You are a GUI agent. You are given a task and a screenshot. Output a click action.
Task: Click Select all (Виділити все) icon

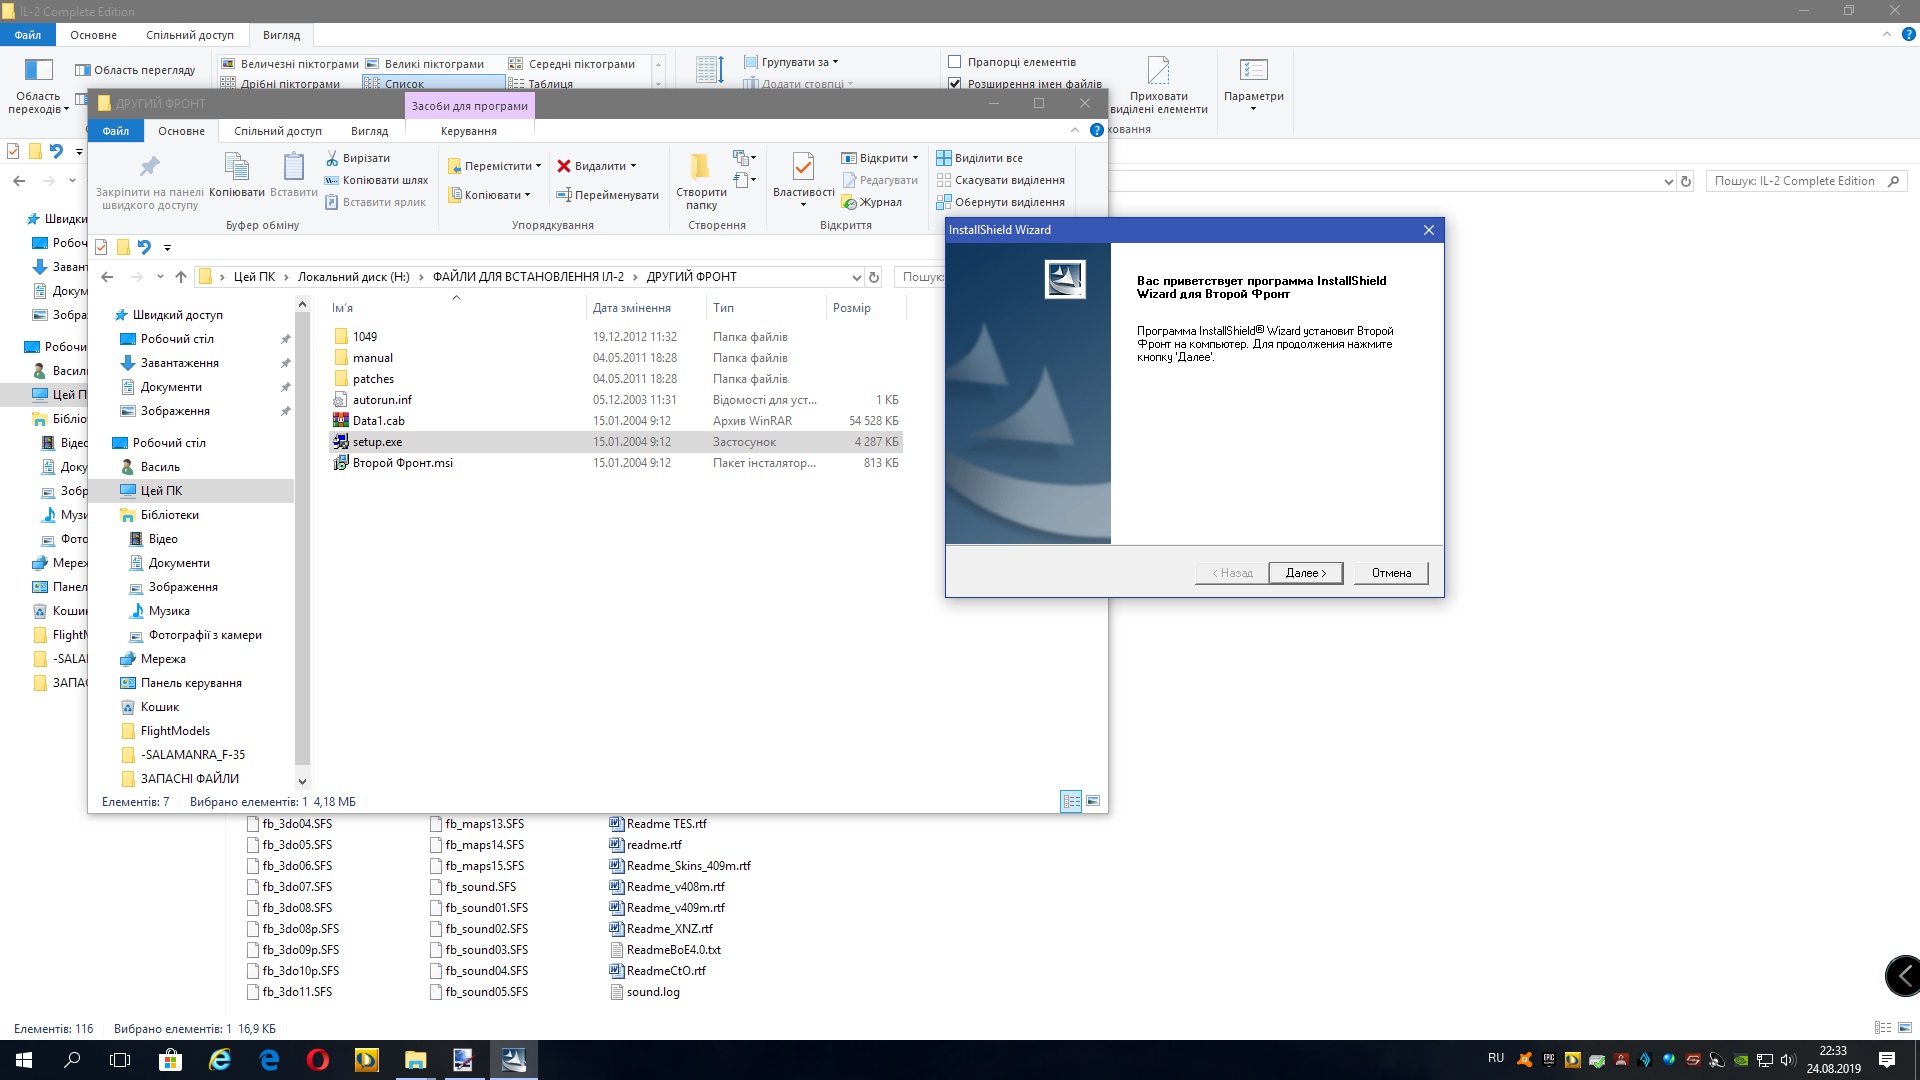click(x=943, y=158)
